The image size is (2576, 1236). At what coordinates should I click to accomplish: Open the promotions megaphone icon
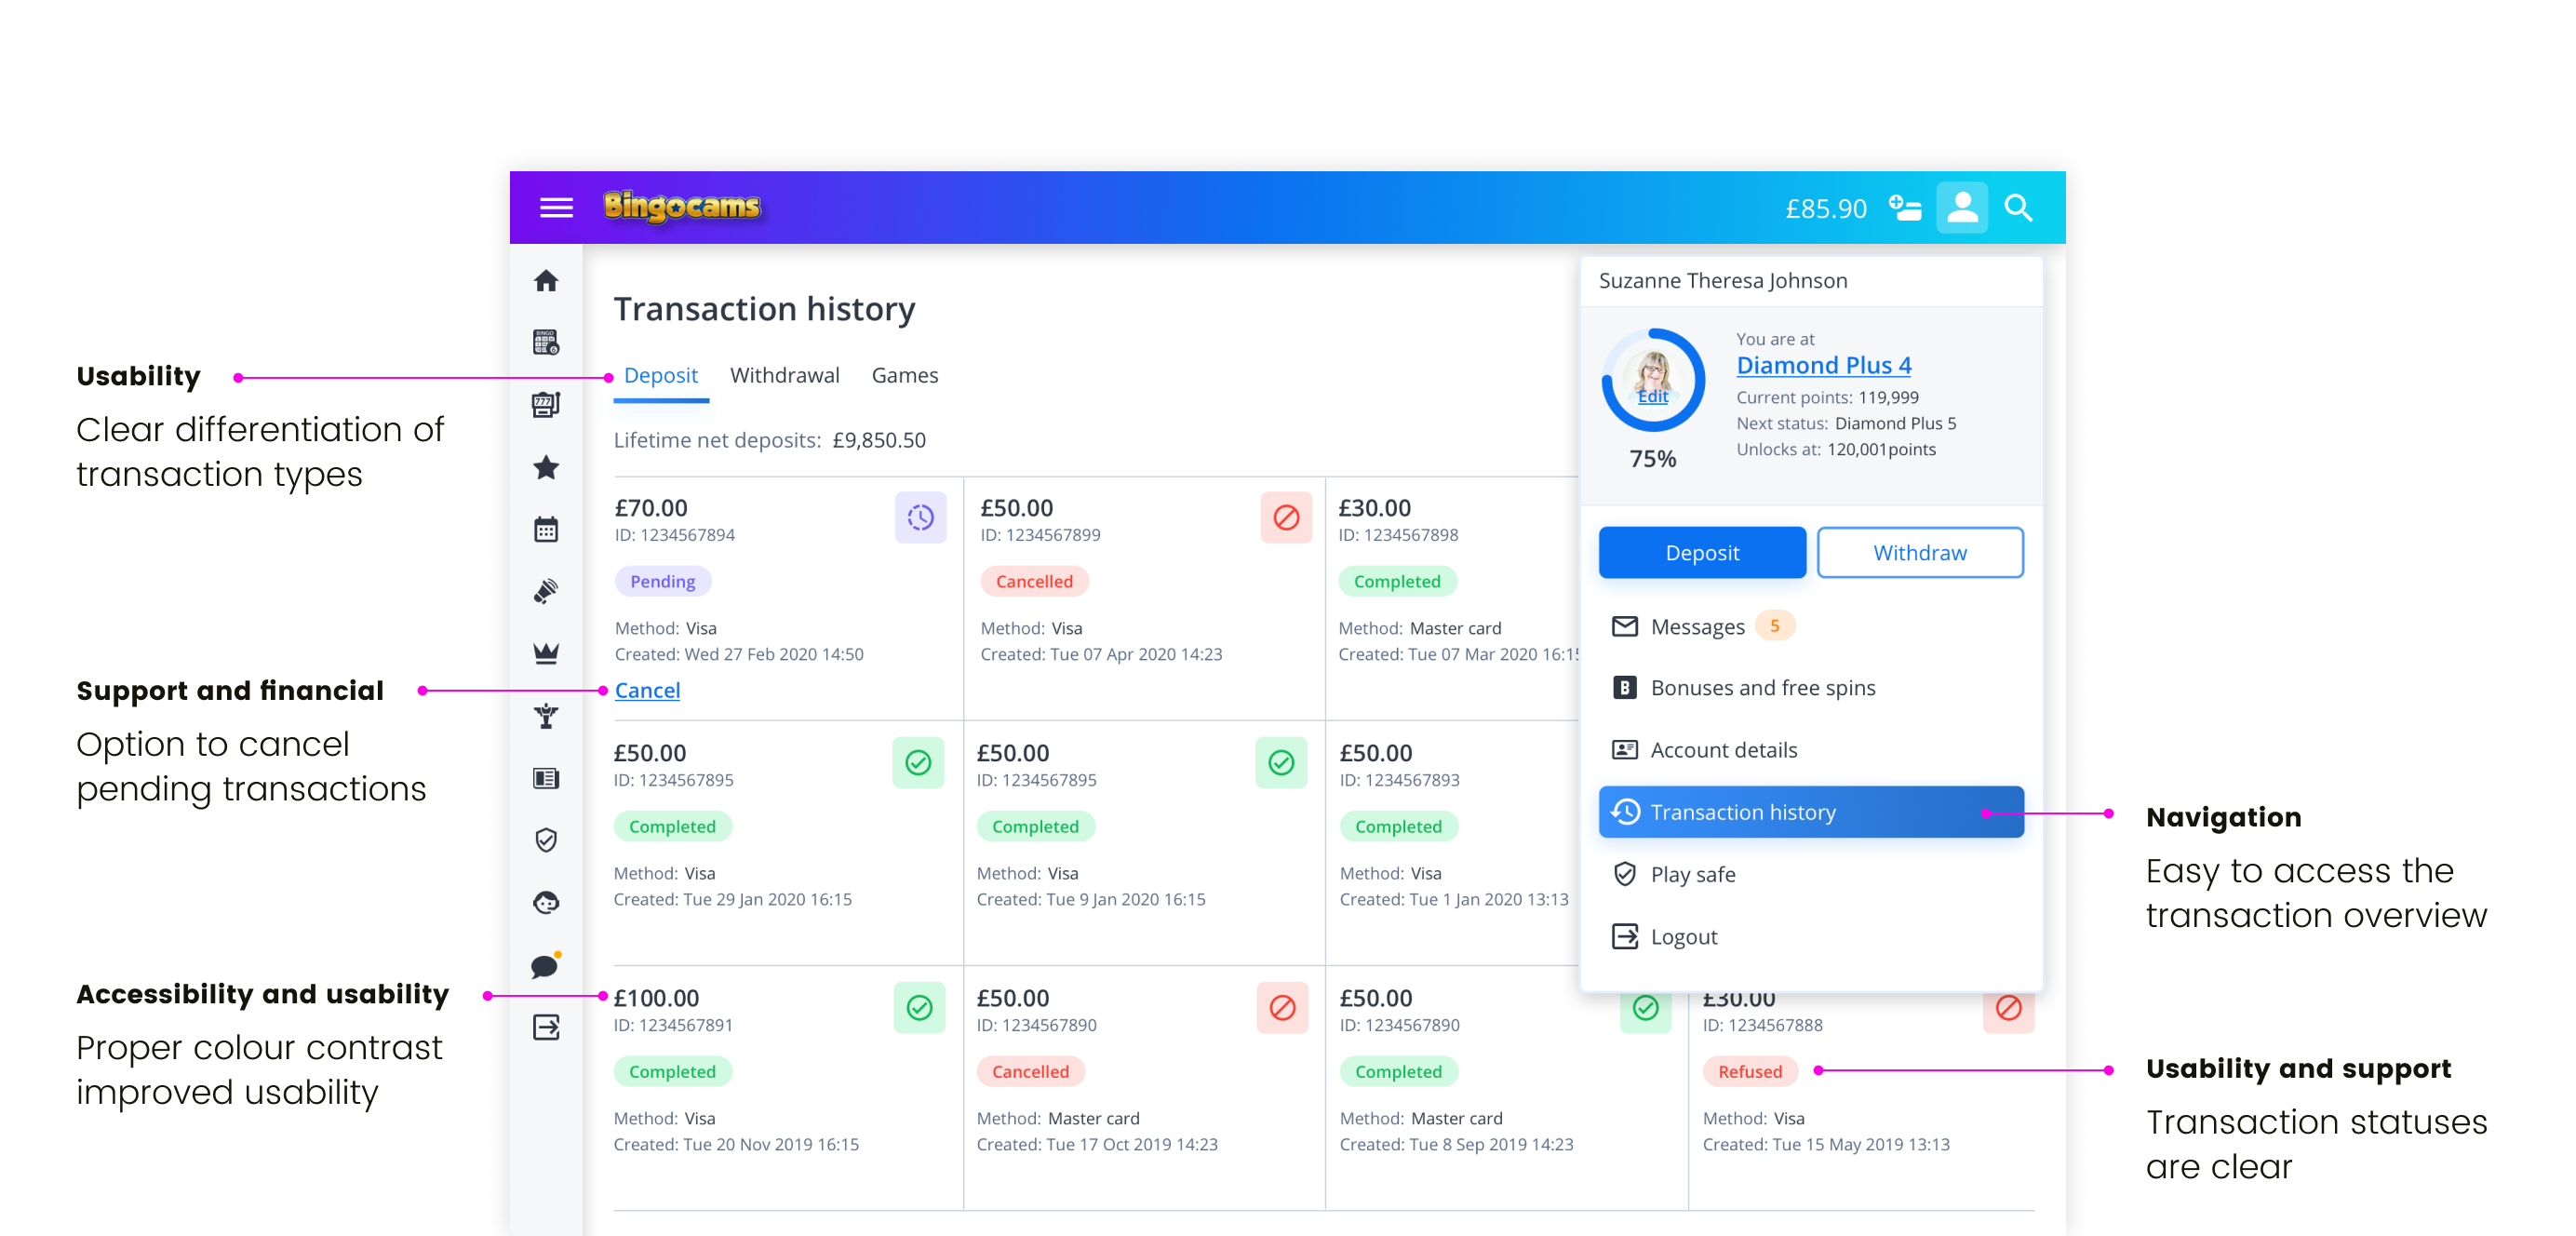click(x=547, y=590)
